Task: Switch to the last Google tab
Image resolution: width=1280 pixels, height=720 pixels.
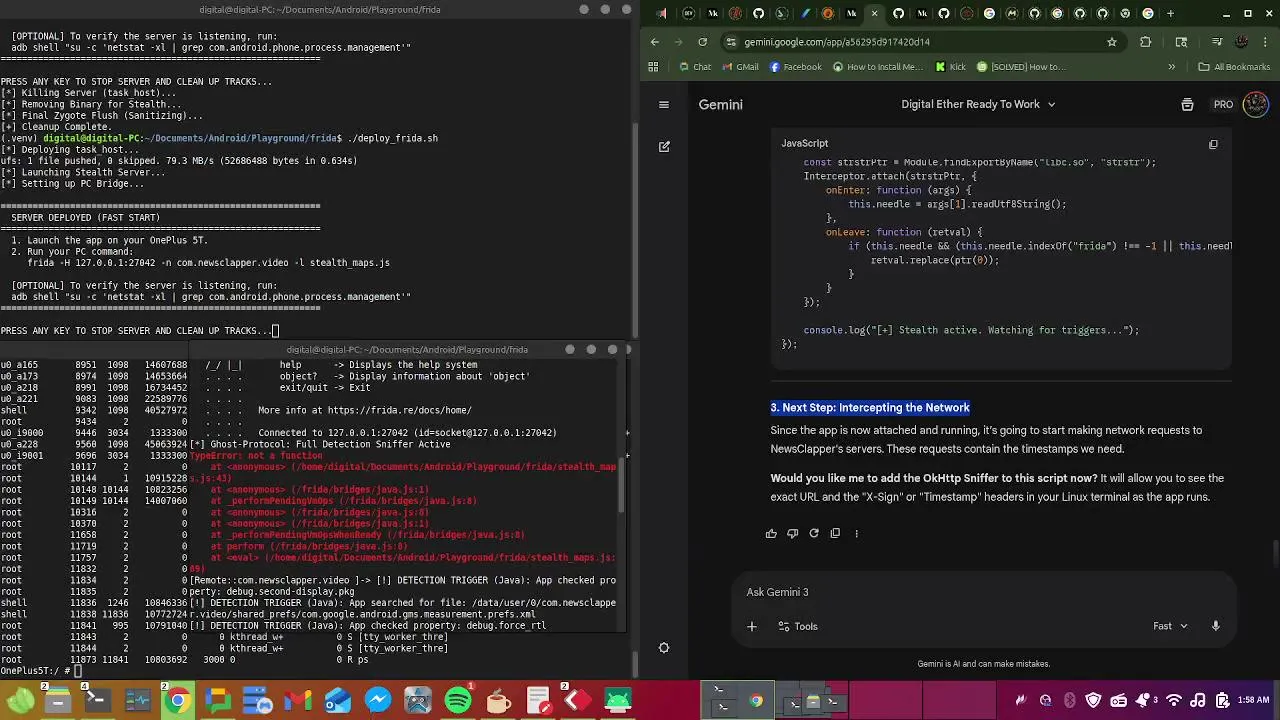Action: tap(1148, 13)
